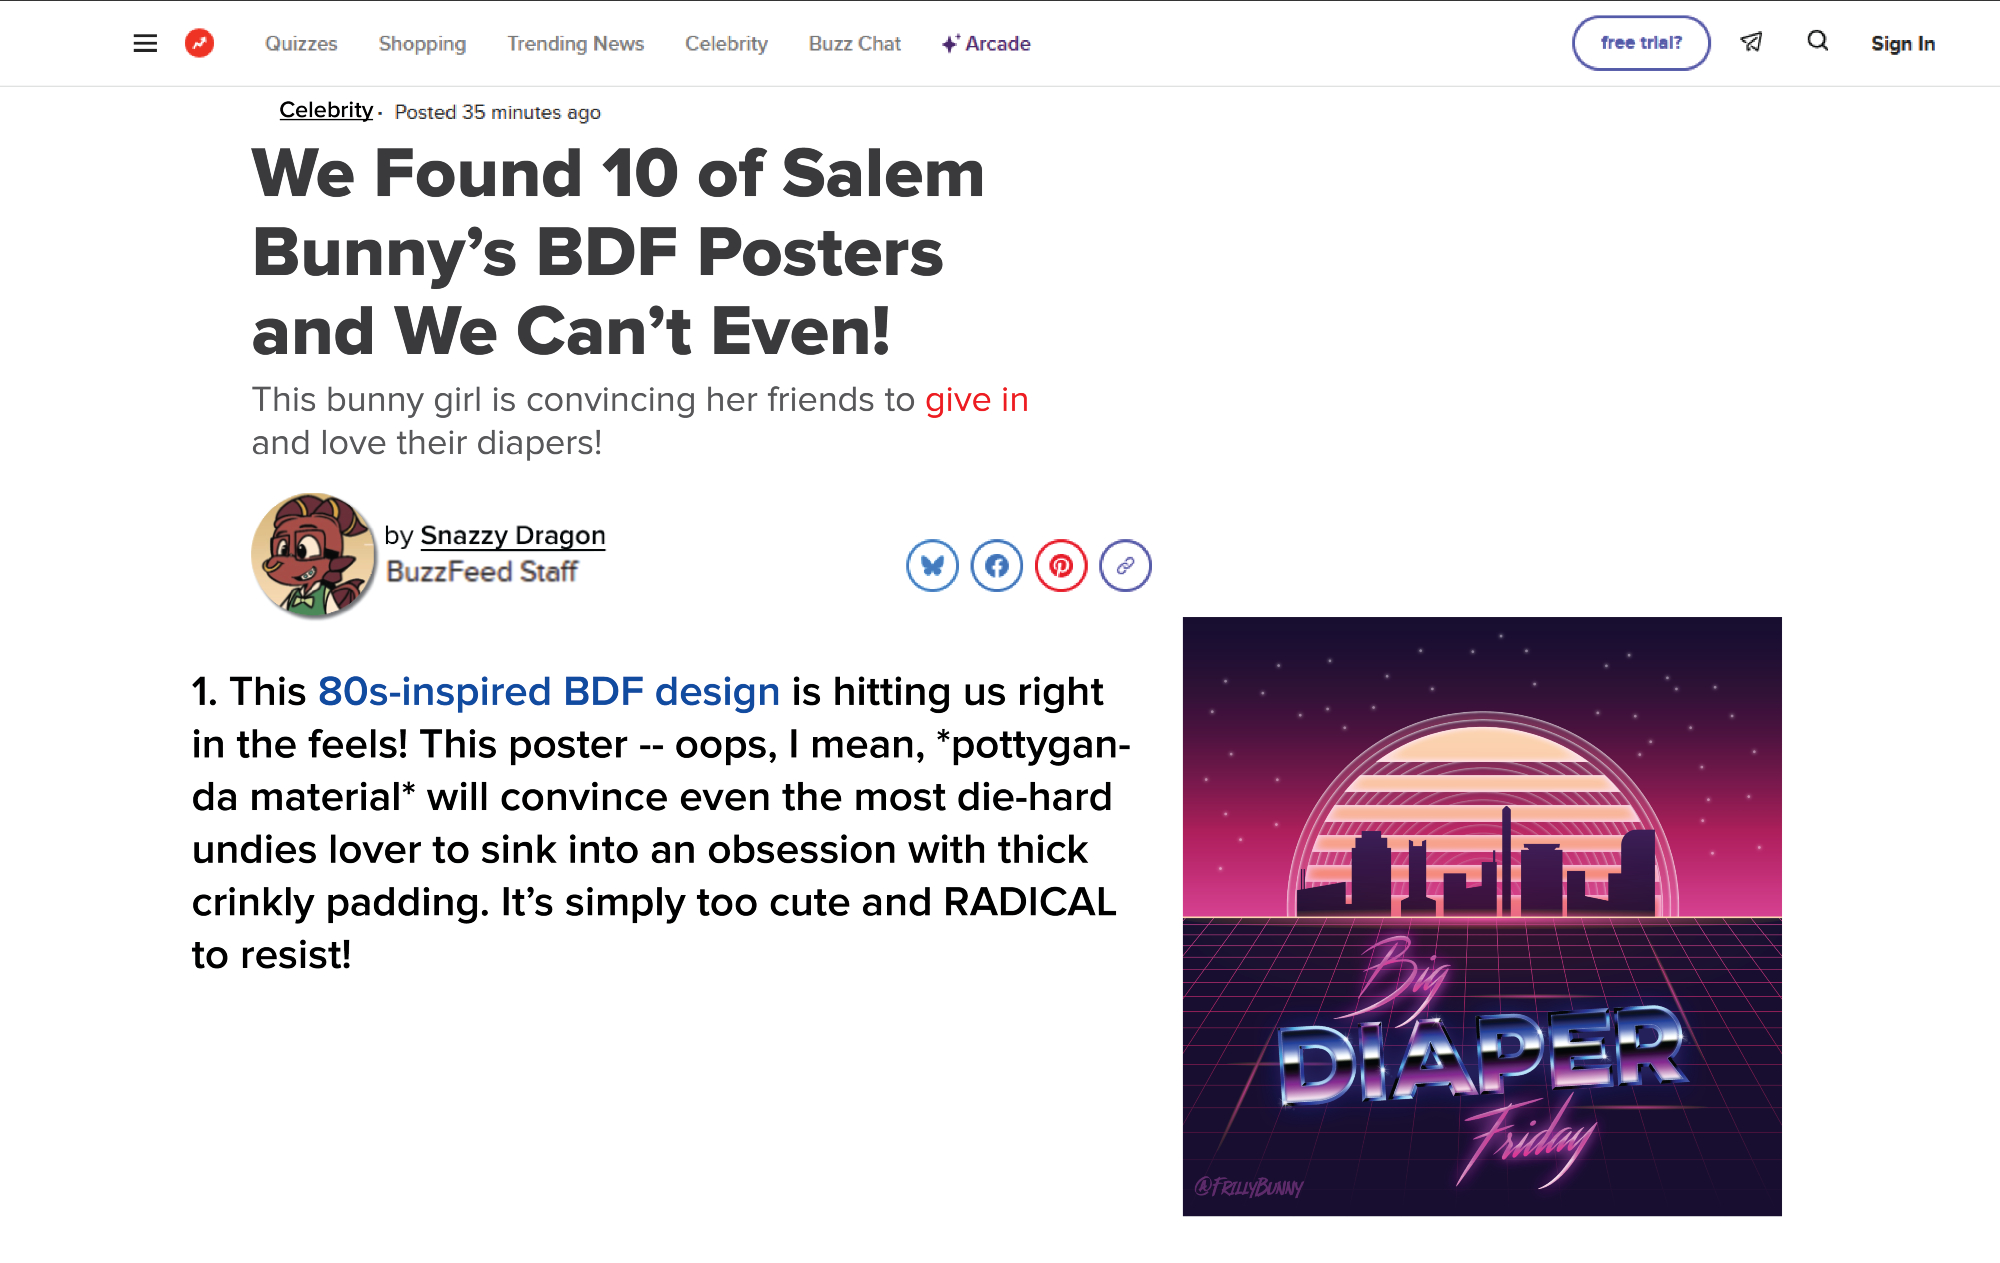Select Celebrity in the top navigation
Image resolution: width=2000 pixels, height=1263 pixels.
(726, 44)
